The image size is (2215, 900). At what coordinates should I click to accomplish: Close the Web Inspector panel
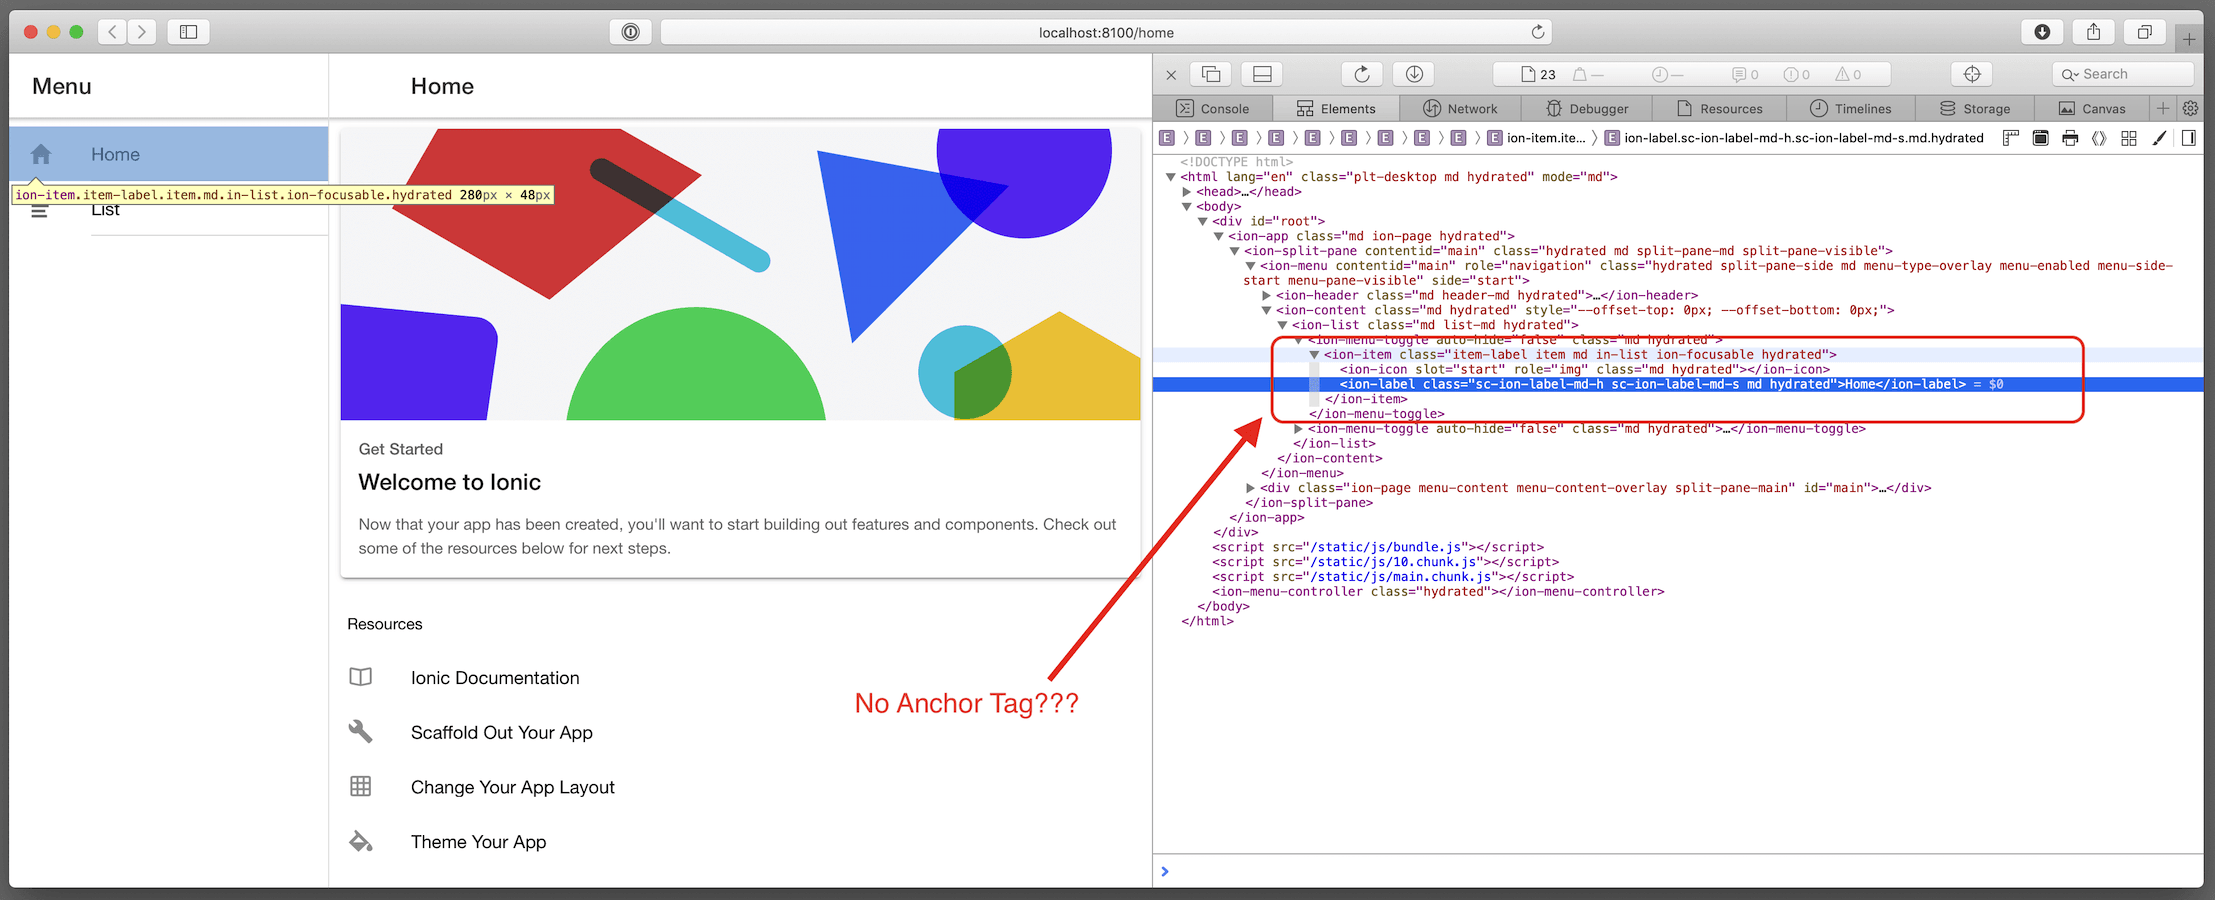pos(1171,74)
